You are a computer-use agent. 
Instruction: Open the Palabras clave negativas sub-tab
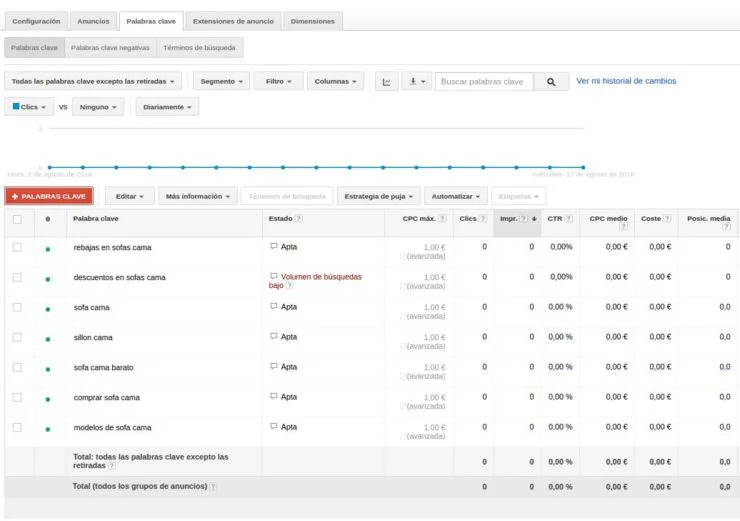tap(110, 48)
